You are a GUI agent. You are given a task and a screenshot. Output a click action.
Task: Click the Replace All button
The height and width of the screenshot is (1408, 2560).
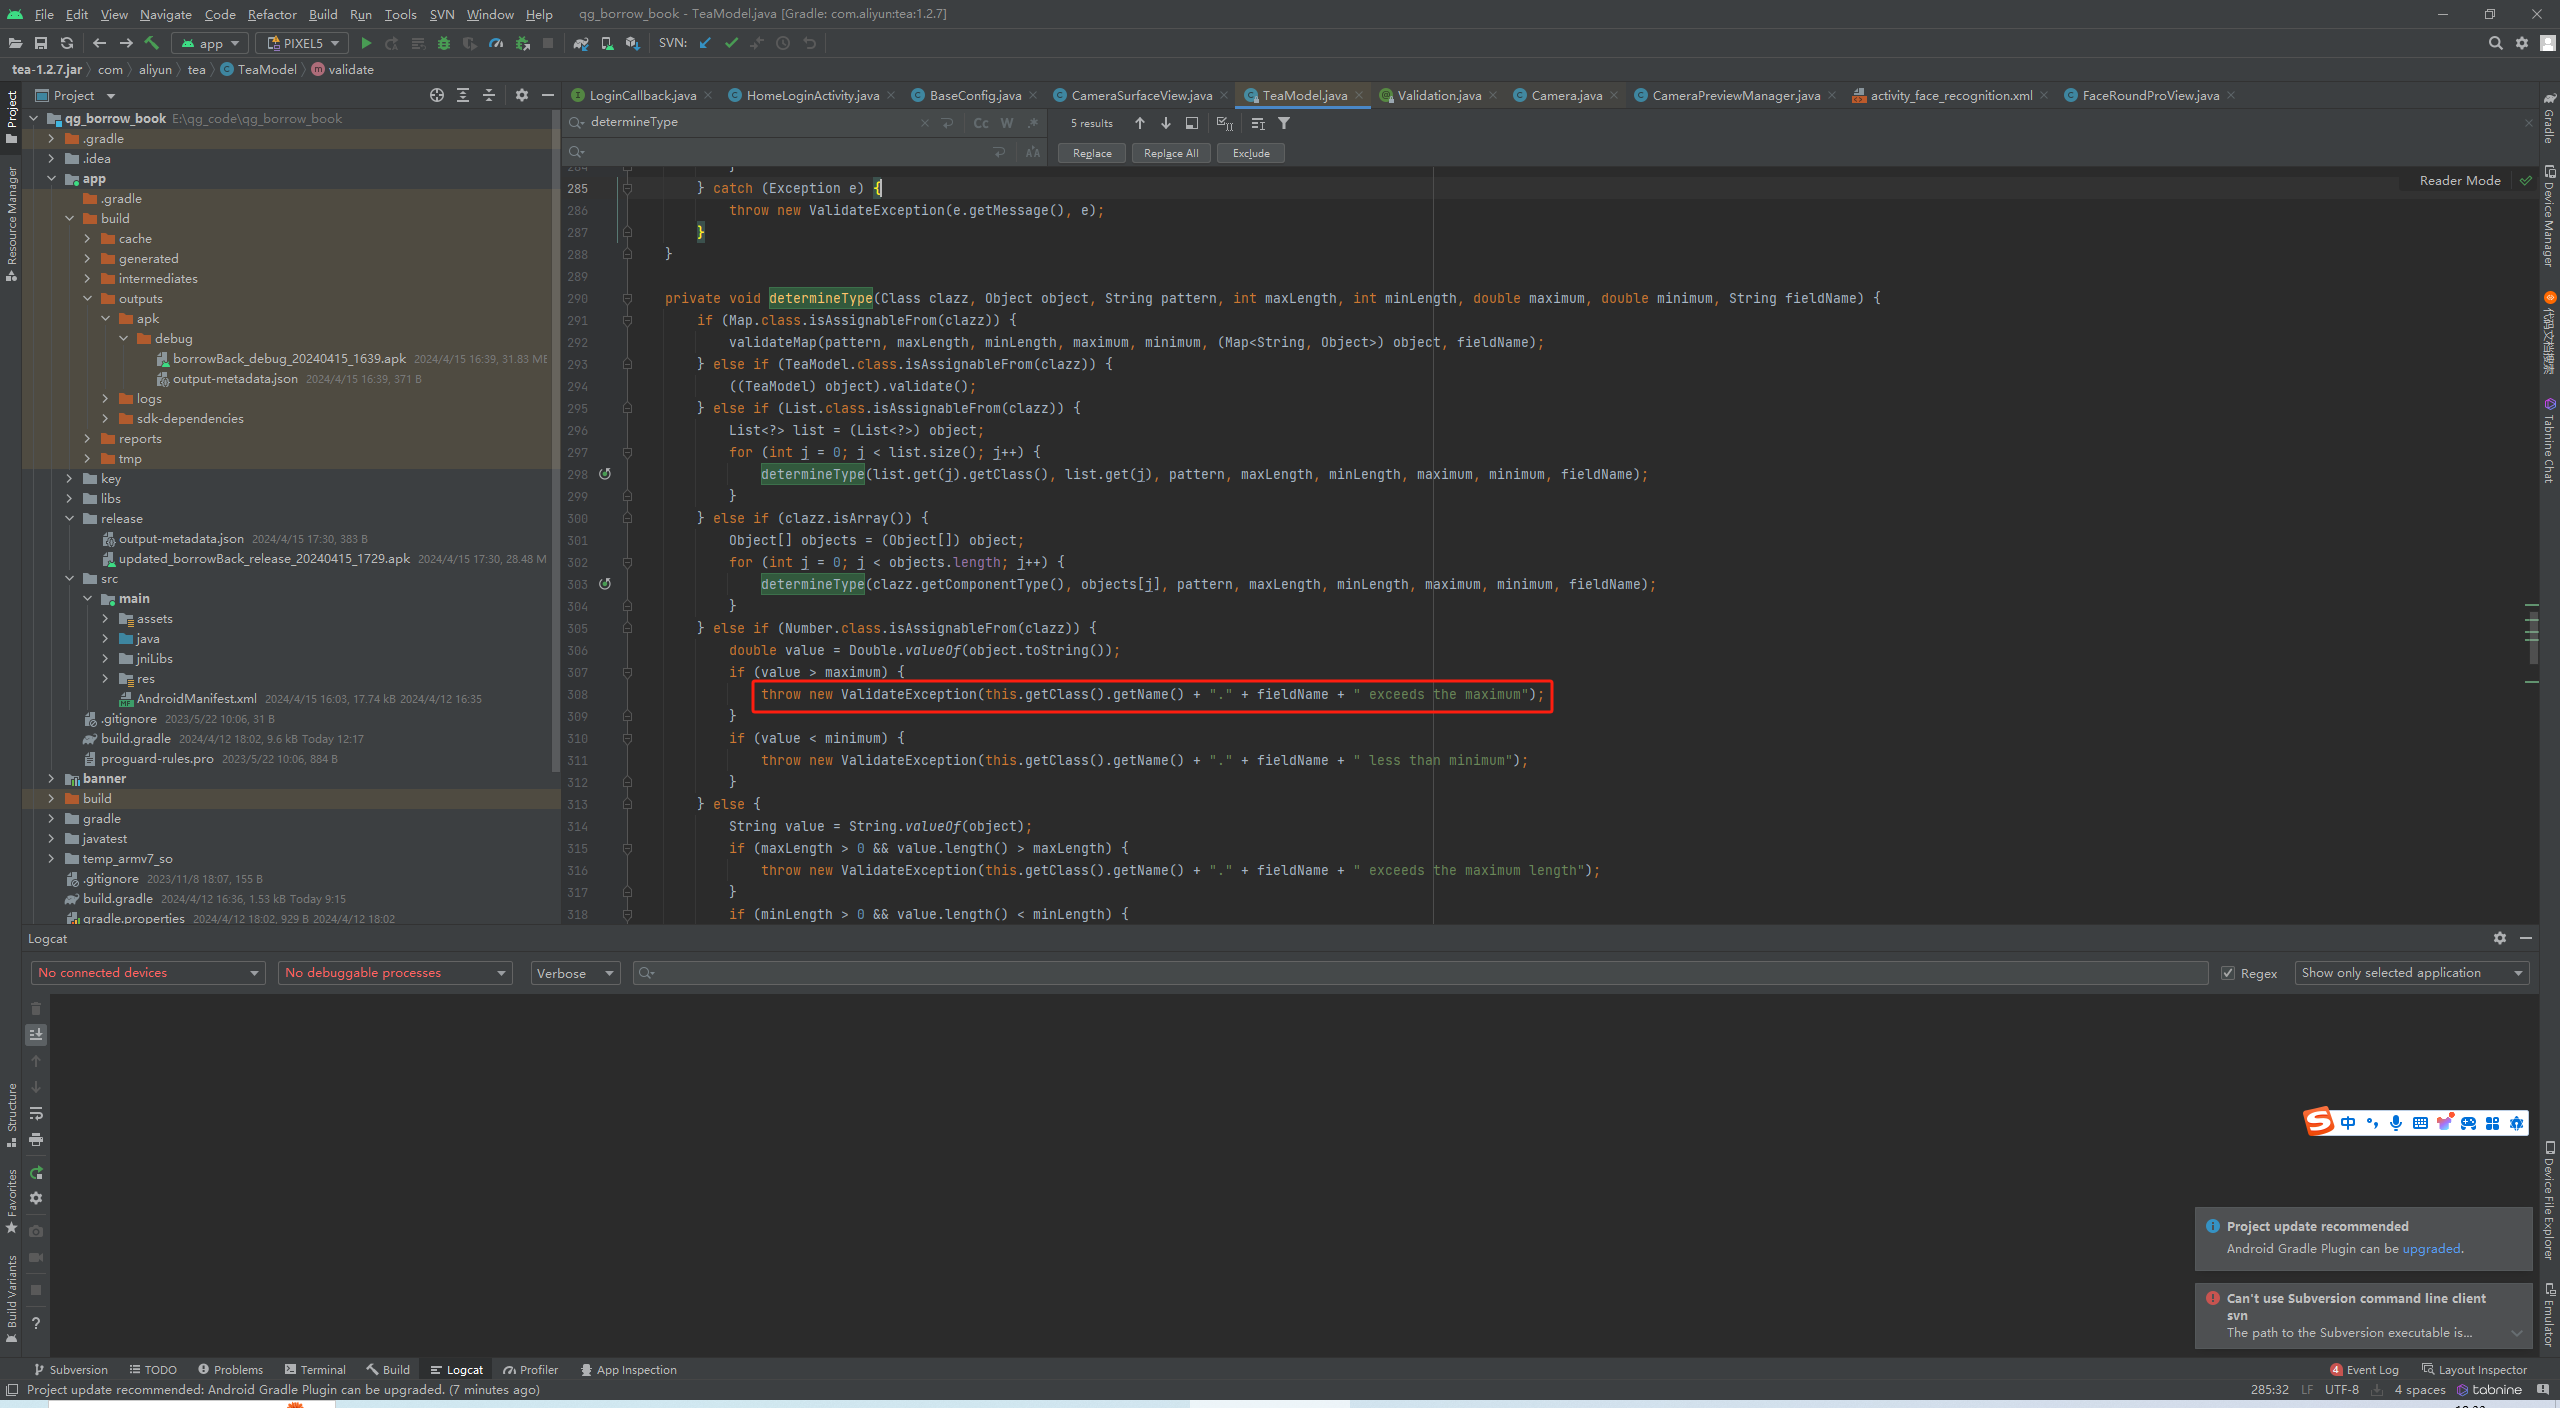coord(1171,153)
